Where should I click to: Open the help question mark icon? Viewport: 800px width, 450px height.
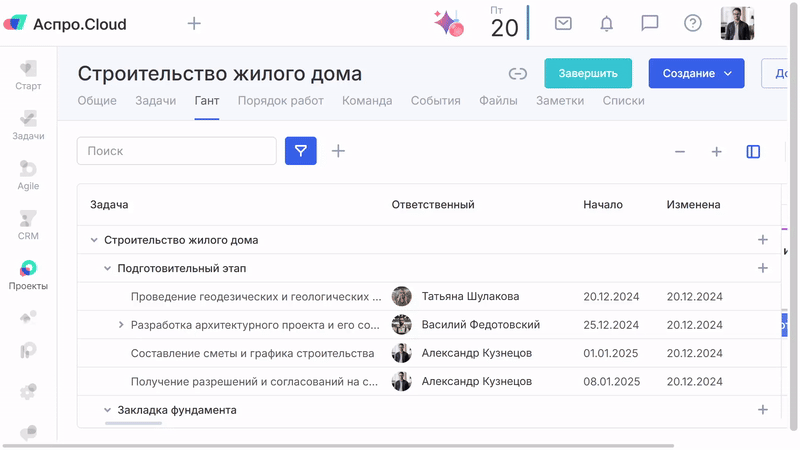pyautogui.click(x=692, y=23)
